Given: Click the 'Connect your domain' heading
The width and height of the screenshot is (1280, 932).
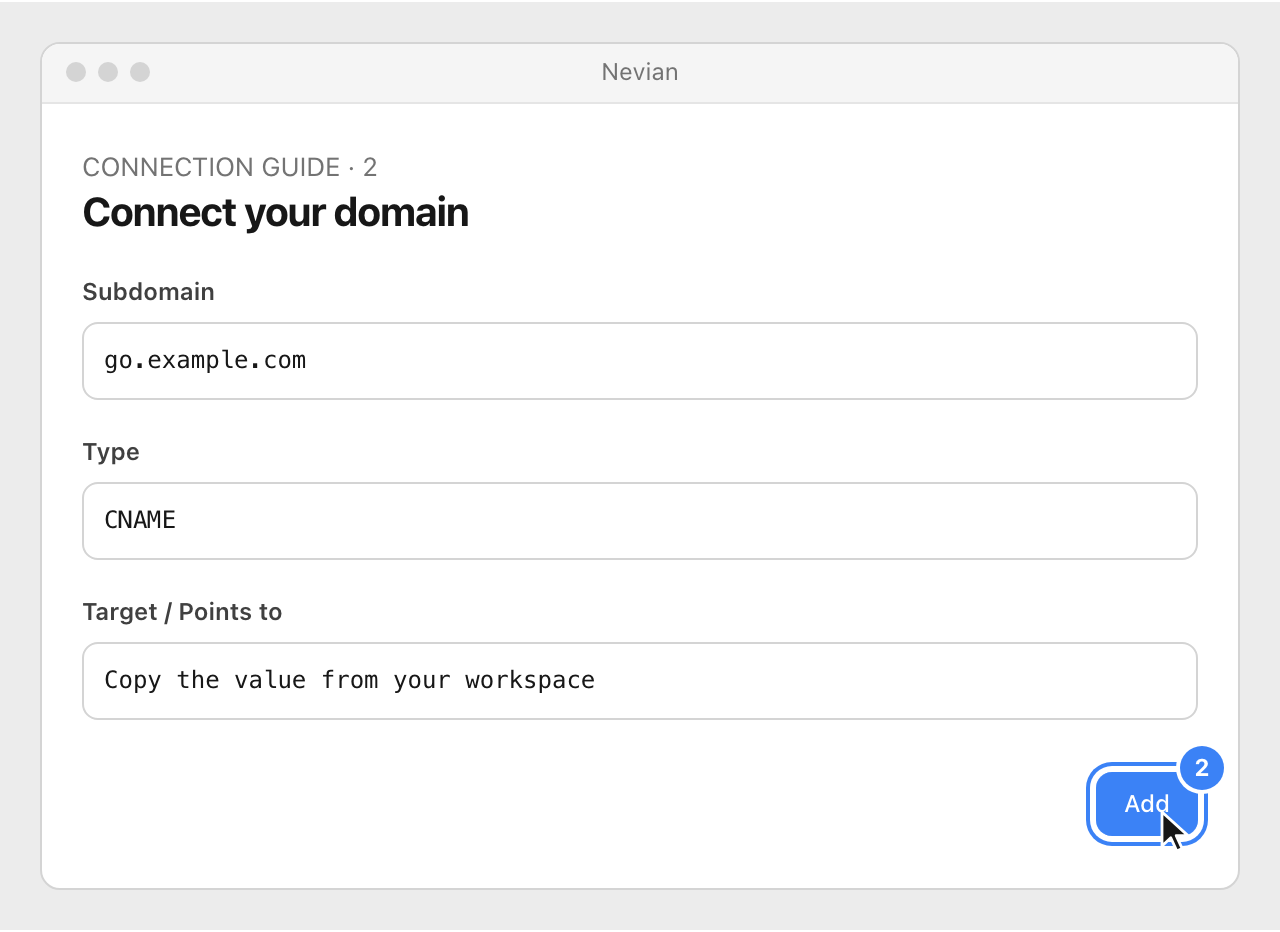Looking at the screenshot, I should pos(276,213).
